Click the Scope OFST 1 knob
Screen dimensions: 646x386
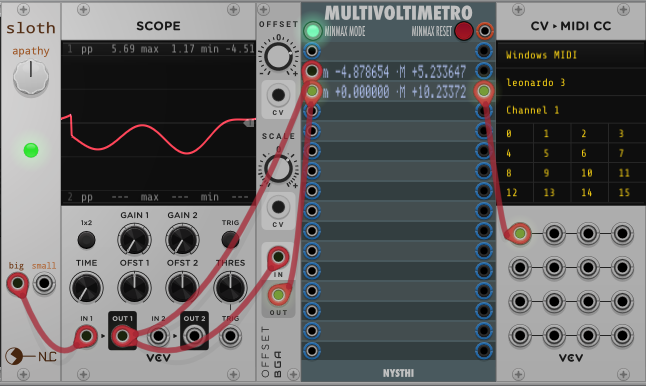134,288
